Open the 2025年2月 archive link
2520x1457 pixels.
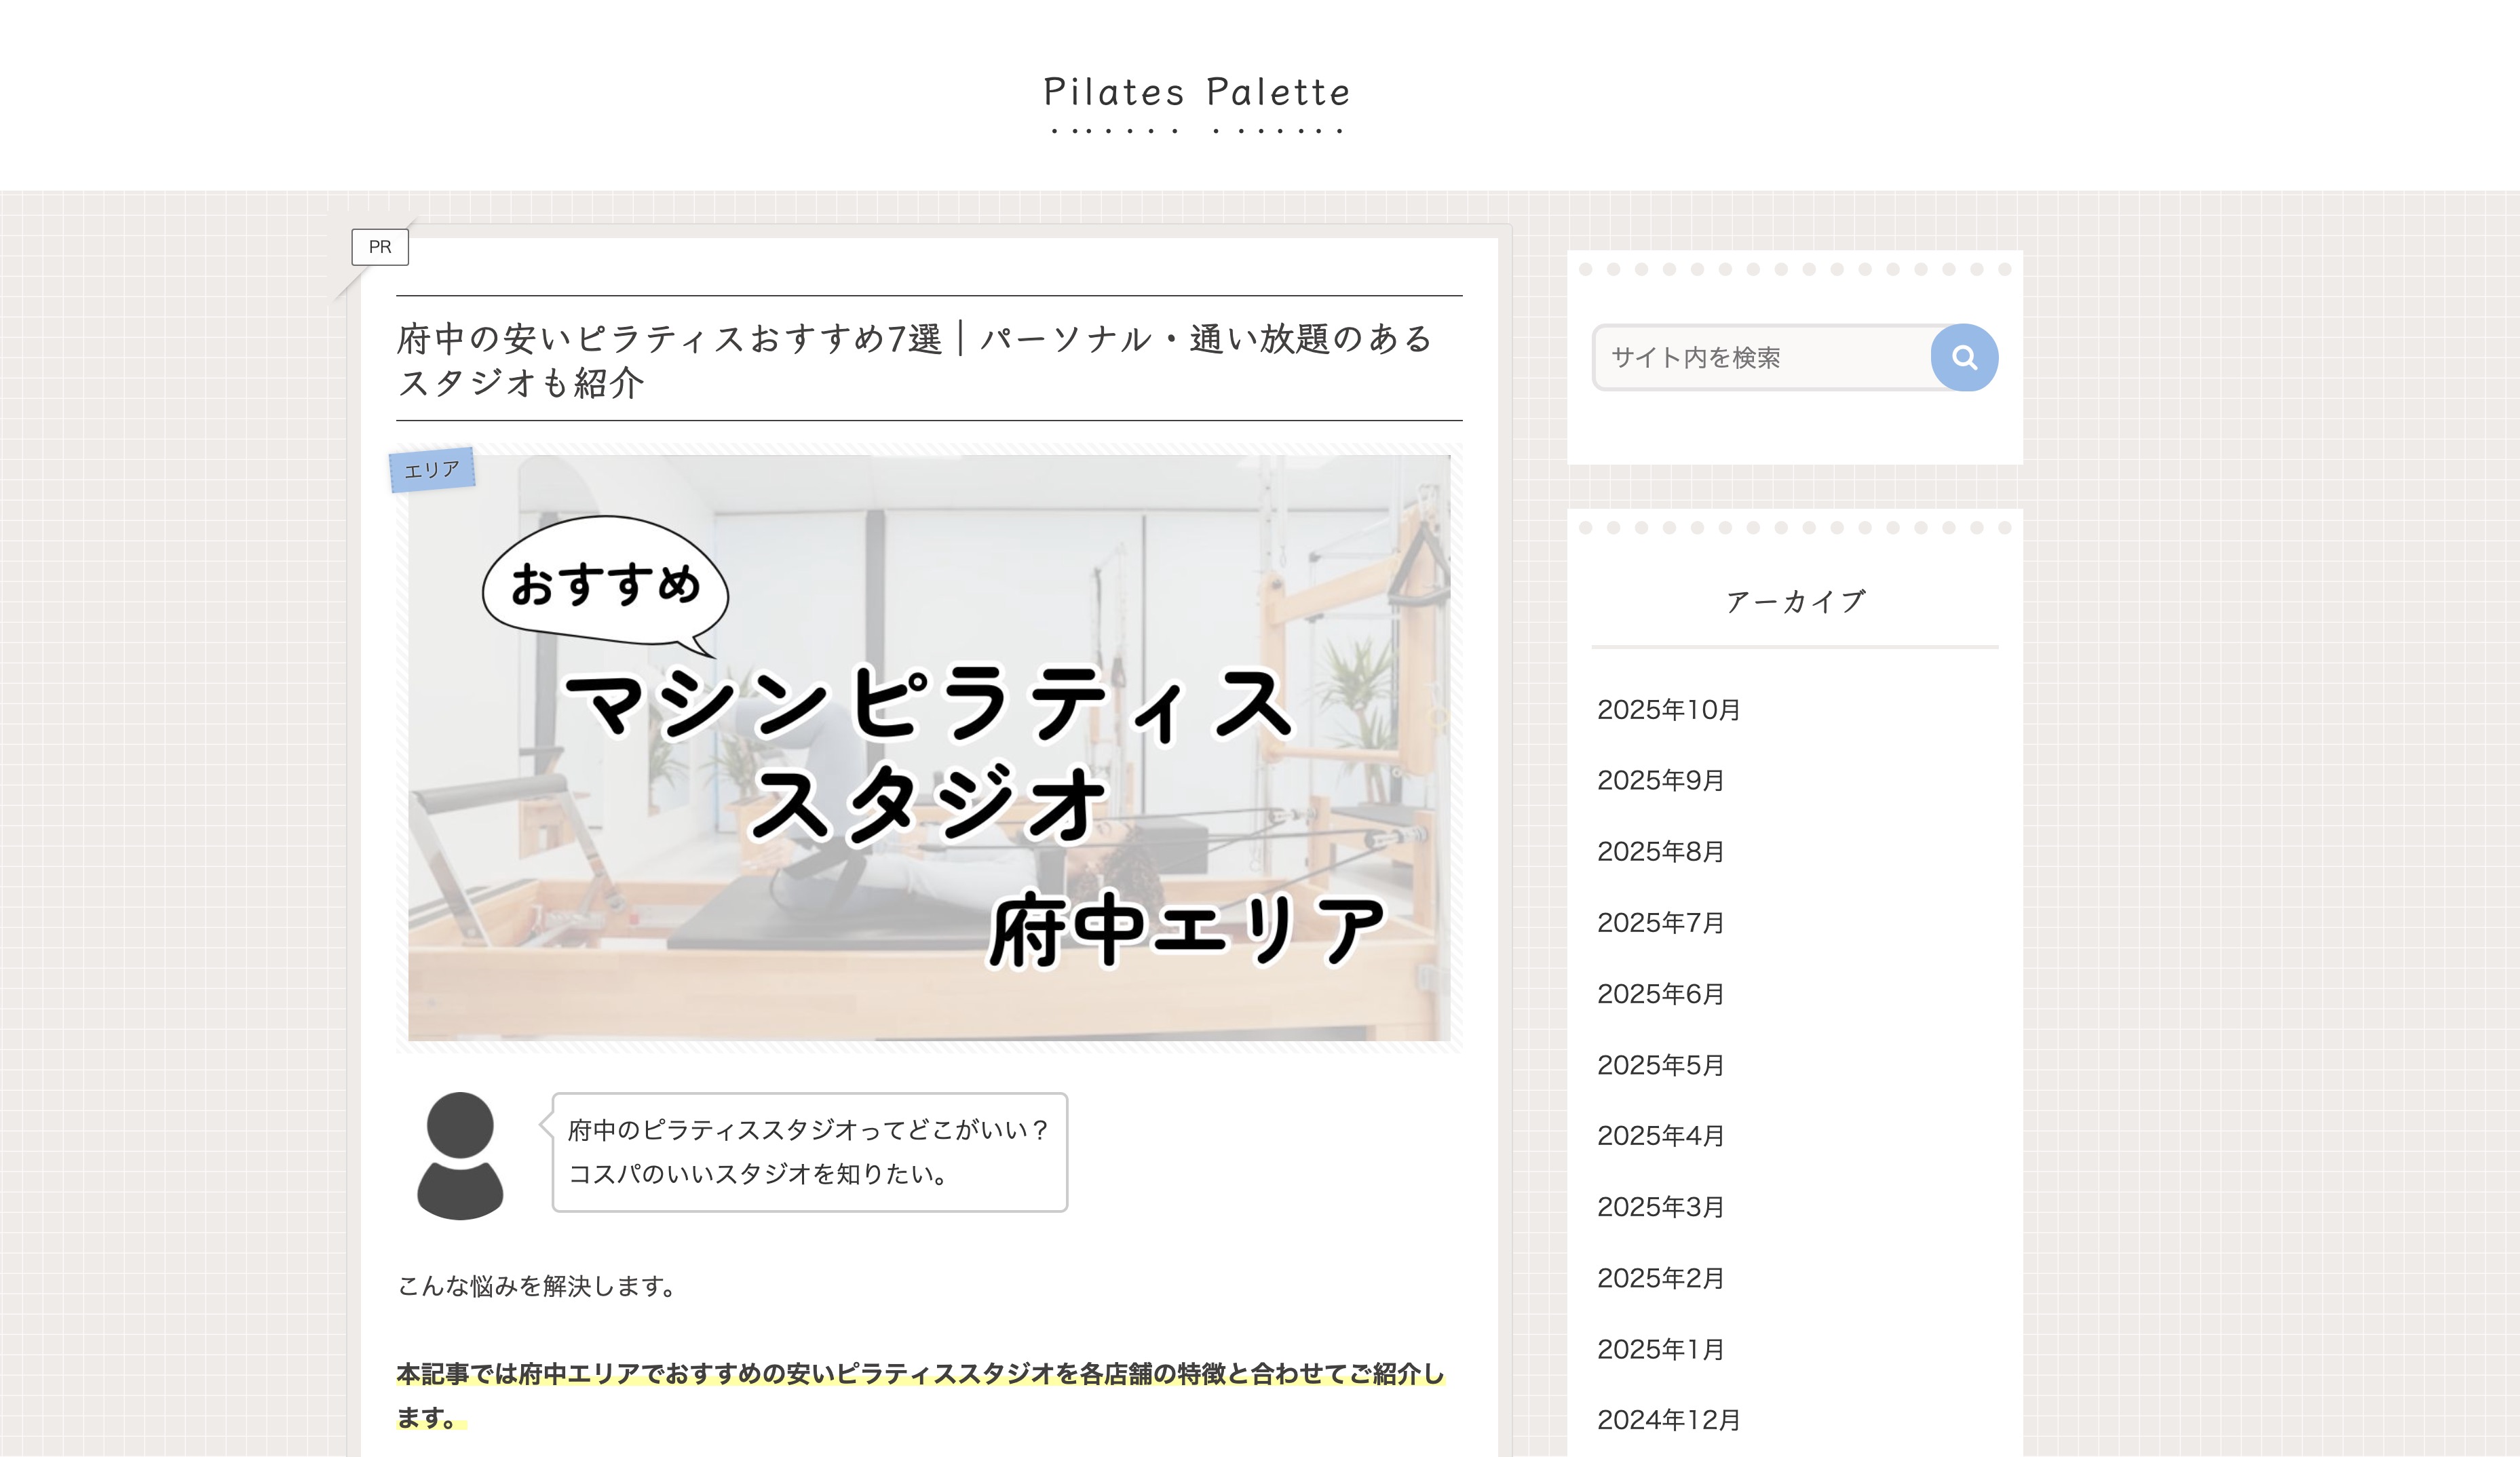[1660, 1278]
